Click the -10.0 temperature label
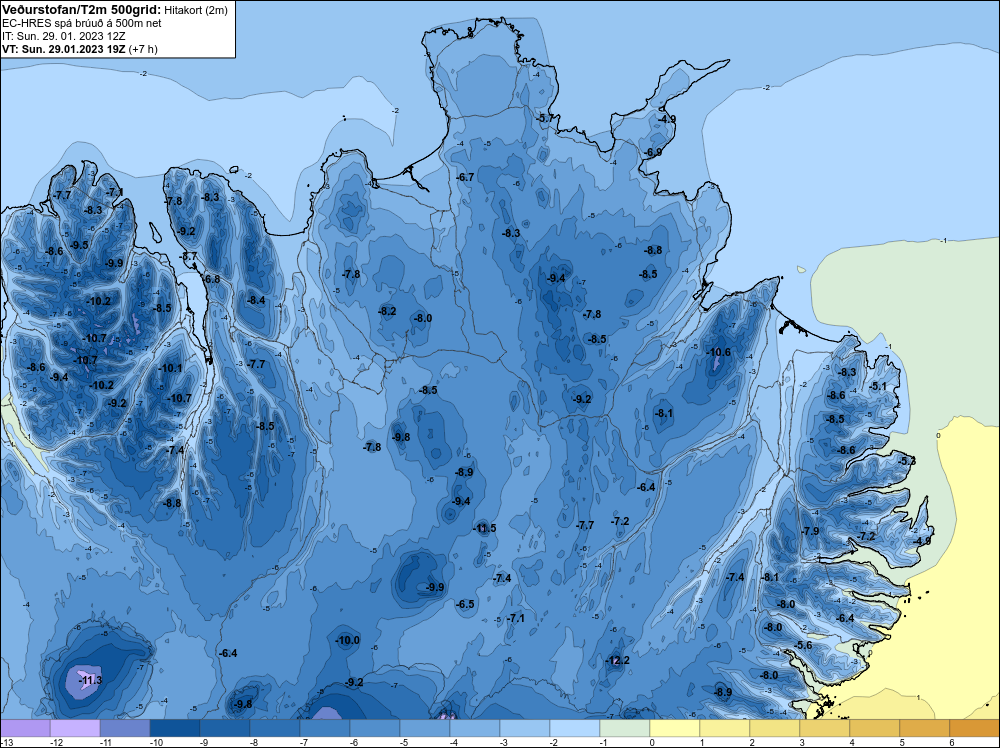The image size is (1000, 748). click(x=348, y=640)
